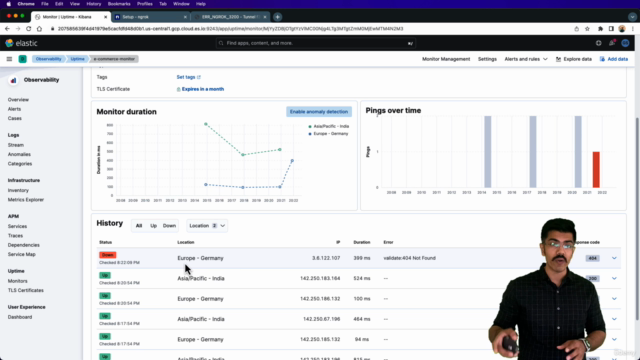Filter history by Up
640x360 pixels.
click(153, 226)
